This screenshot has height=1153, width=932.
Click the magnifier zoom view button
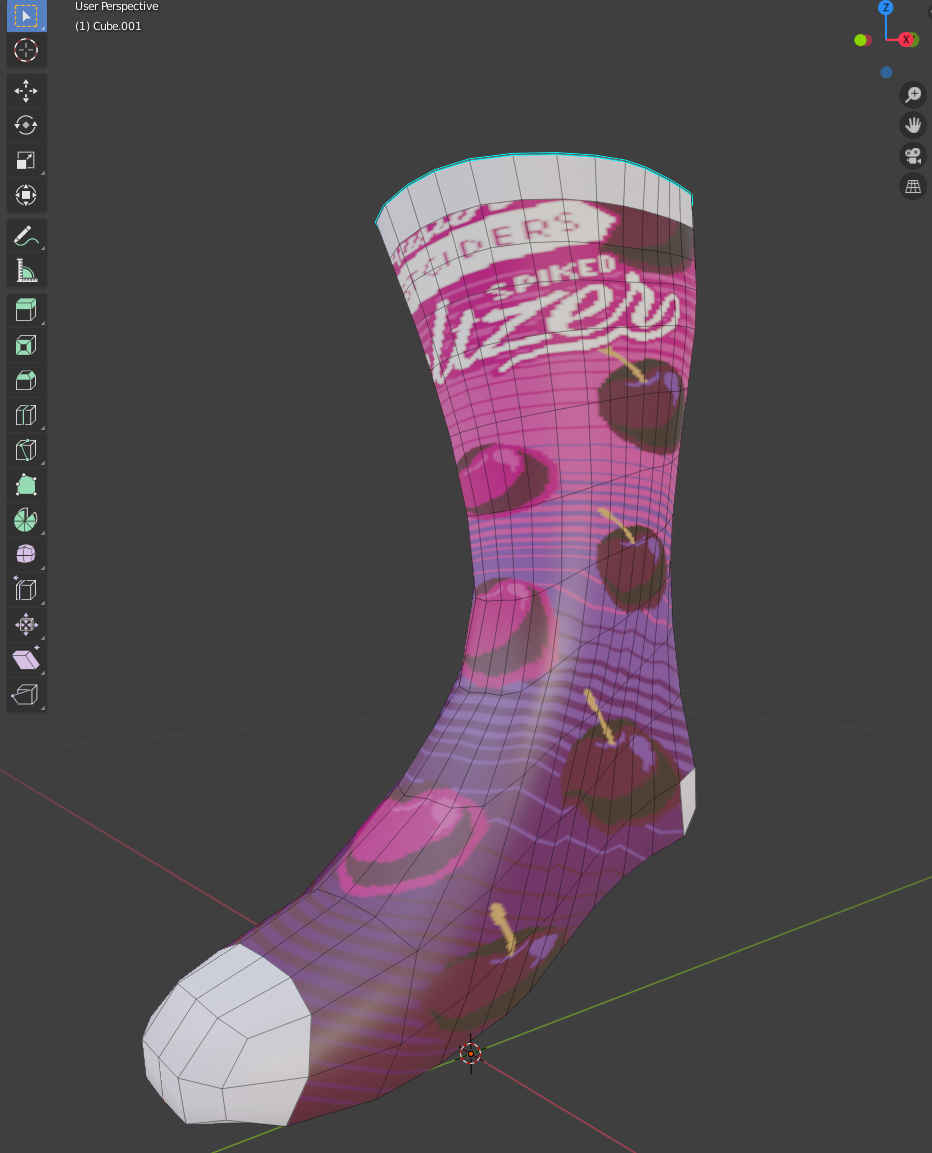913,95
